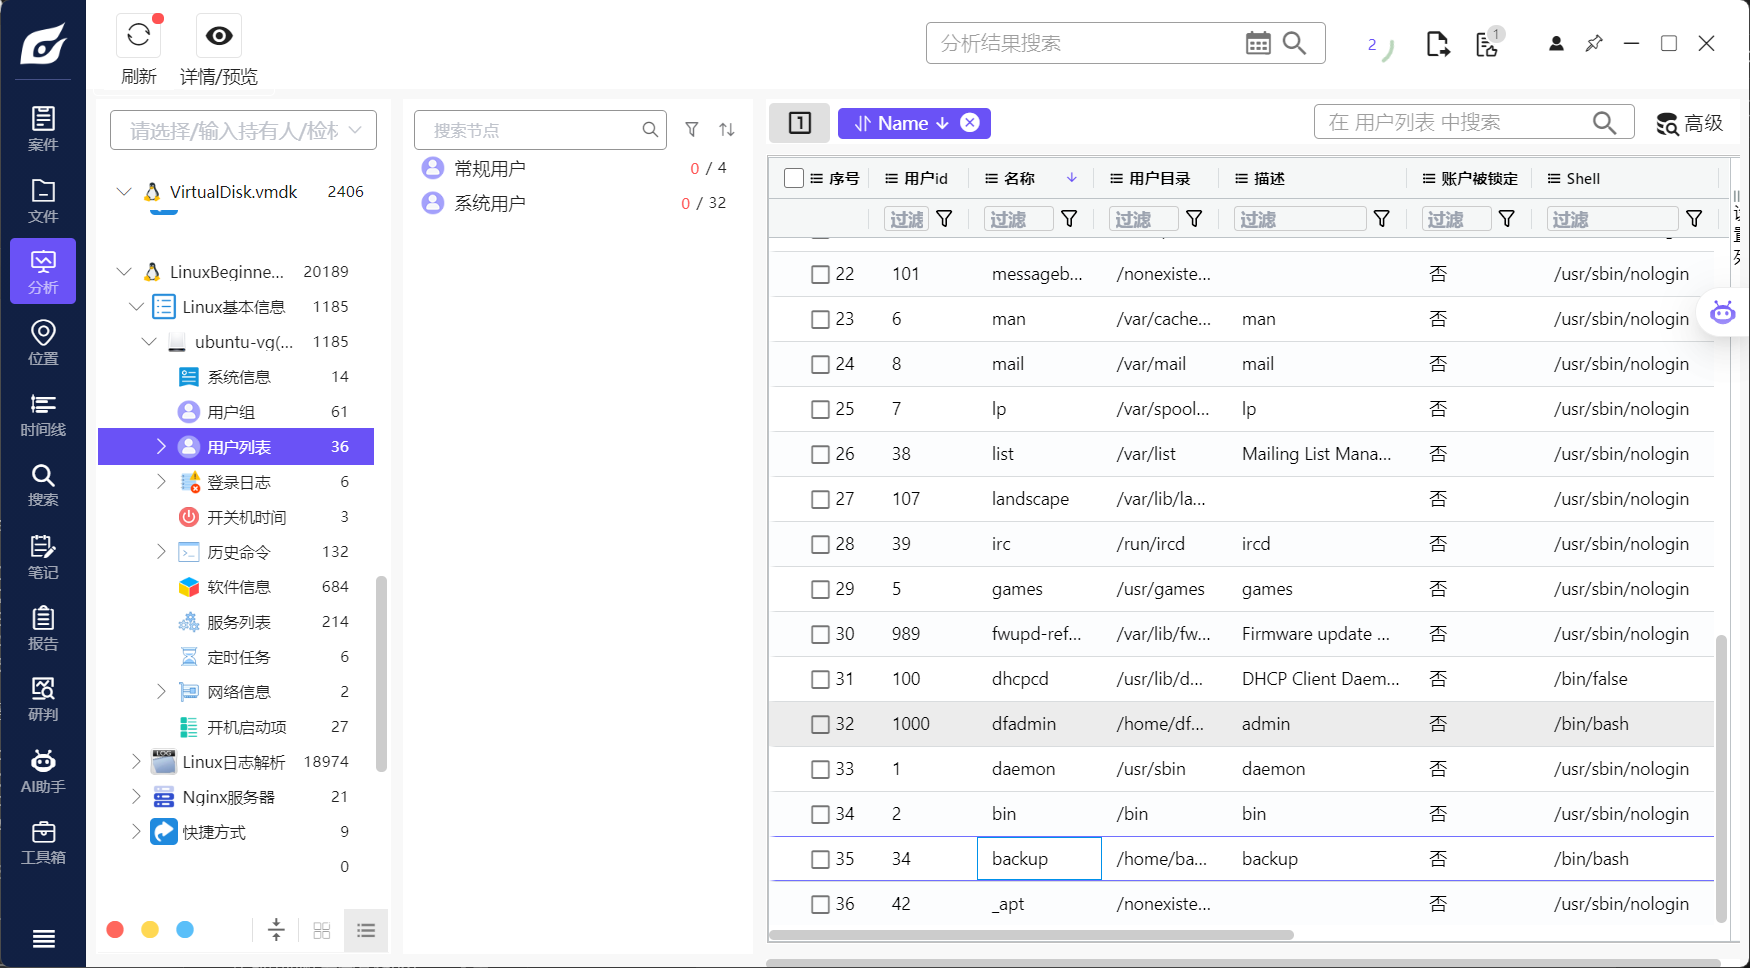Viewport: 1750px width, 968px height.
Task: Expand the 登录日志 node
Action: [161, 481]
